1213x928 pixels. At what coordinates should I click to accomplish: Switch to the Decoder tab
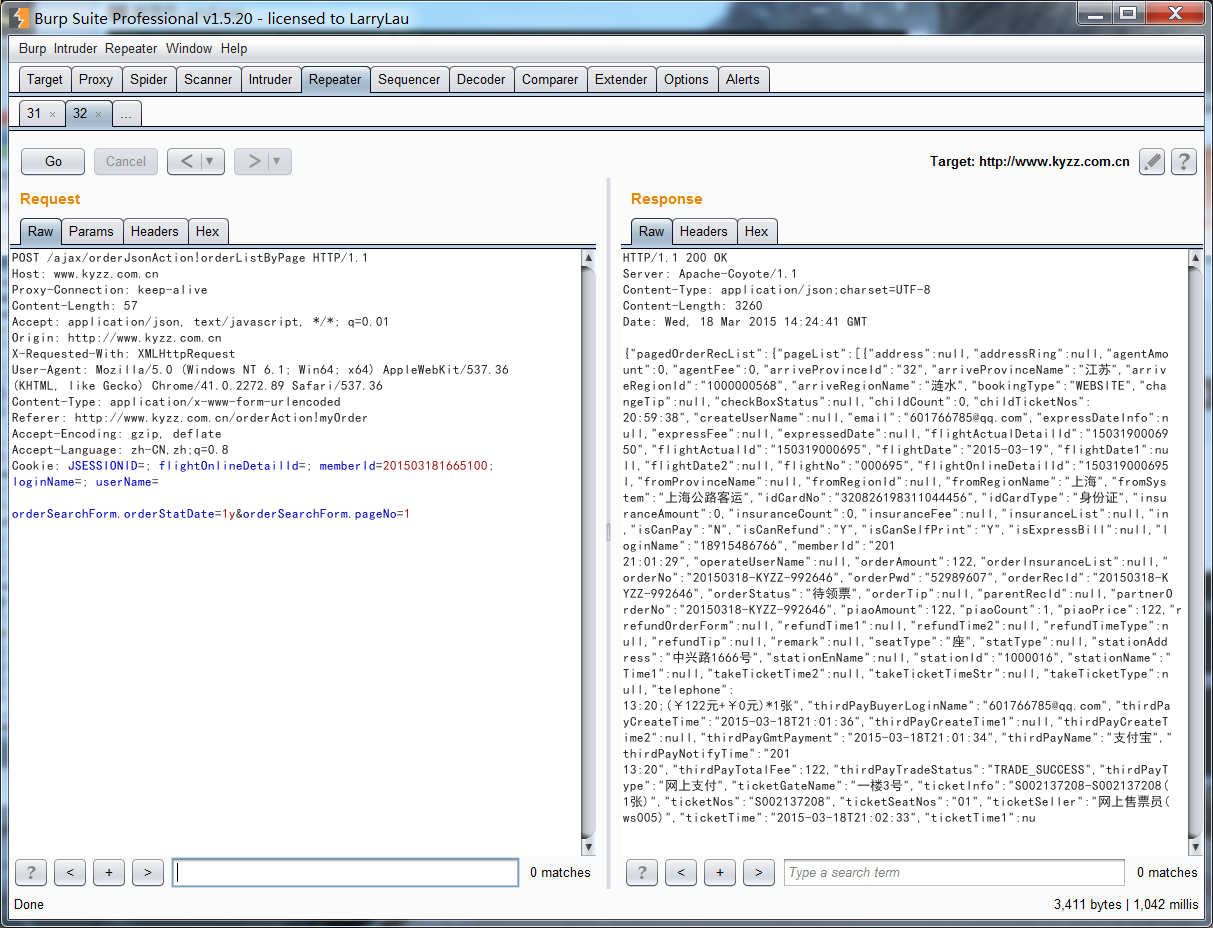[x=481, y=80]
